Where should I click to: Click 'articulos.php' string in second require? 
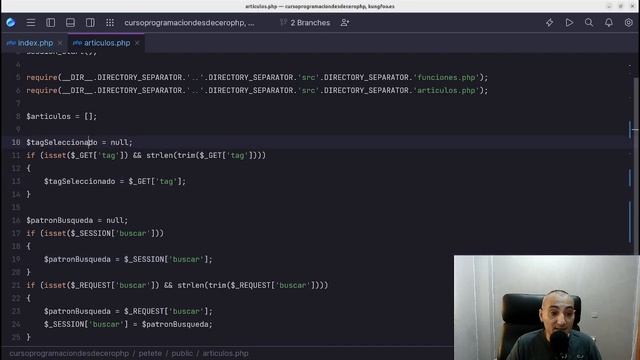tap(447, 90)
